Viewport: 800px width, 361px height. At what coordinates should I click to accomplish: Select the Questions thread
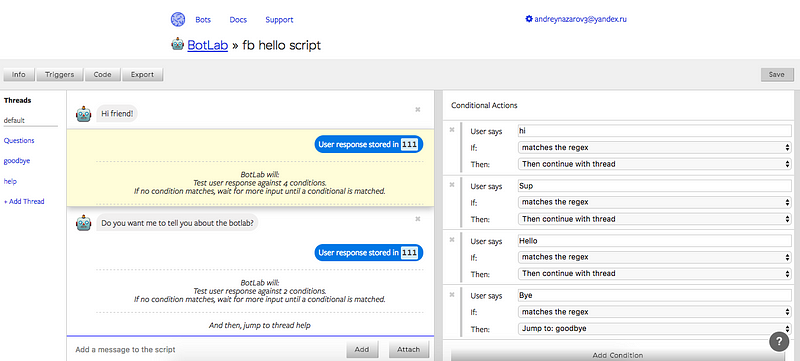tap(19, 141)
